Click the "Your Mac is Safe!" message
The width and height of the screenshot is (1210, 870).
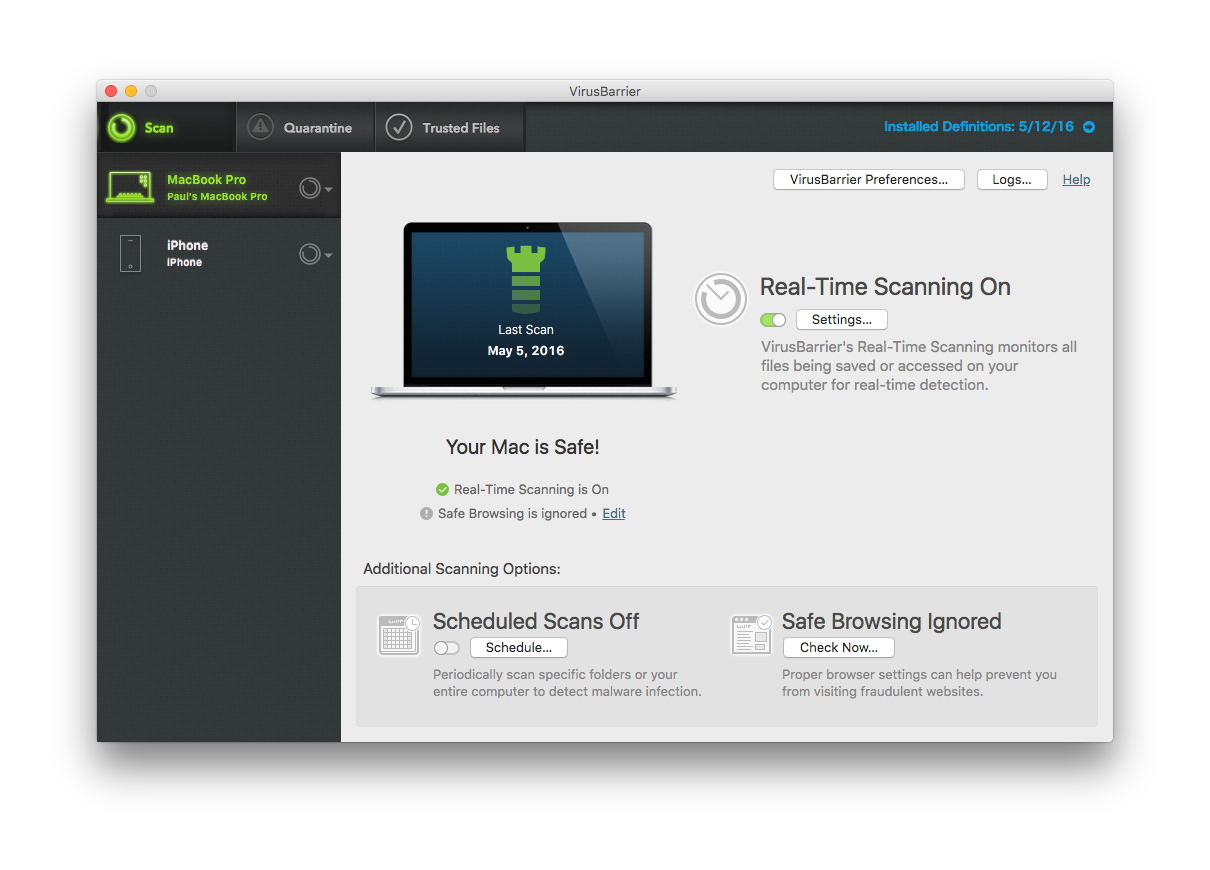tap(523, 447)
